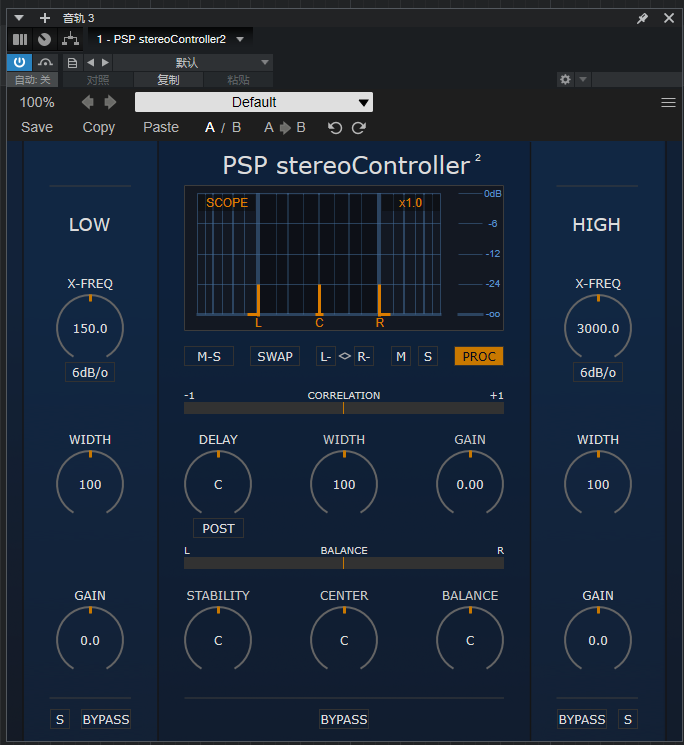Image resolution: width=684 pixels, height=745 pixels.
Task: Copy setting A to B
Action: [x=285, y=127]
